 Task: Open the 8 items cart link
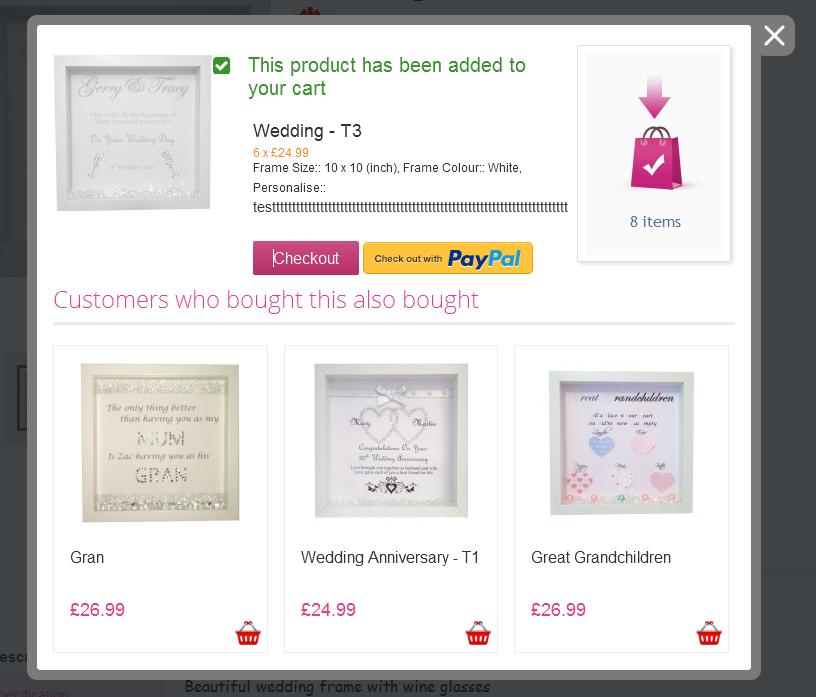click(655, 222)
